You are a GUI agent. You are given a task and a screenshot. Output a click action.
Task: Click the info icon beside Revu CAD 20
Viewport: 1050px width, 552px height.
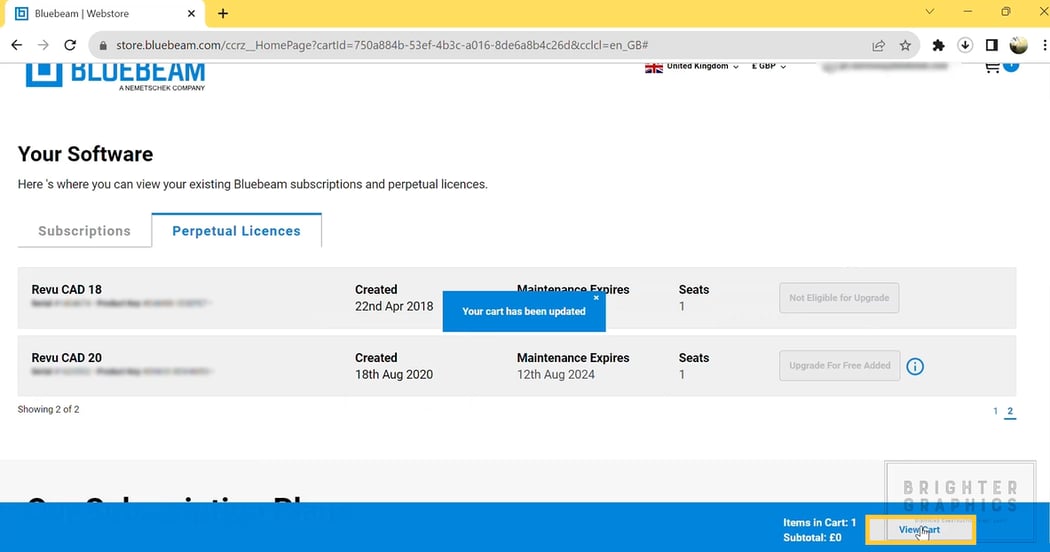[x=915, y=366]
